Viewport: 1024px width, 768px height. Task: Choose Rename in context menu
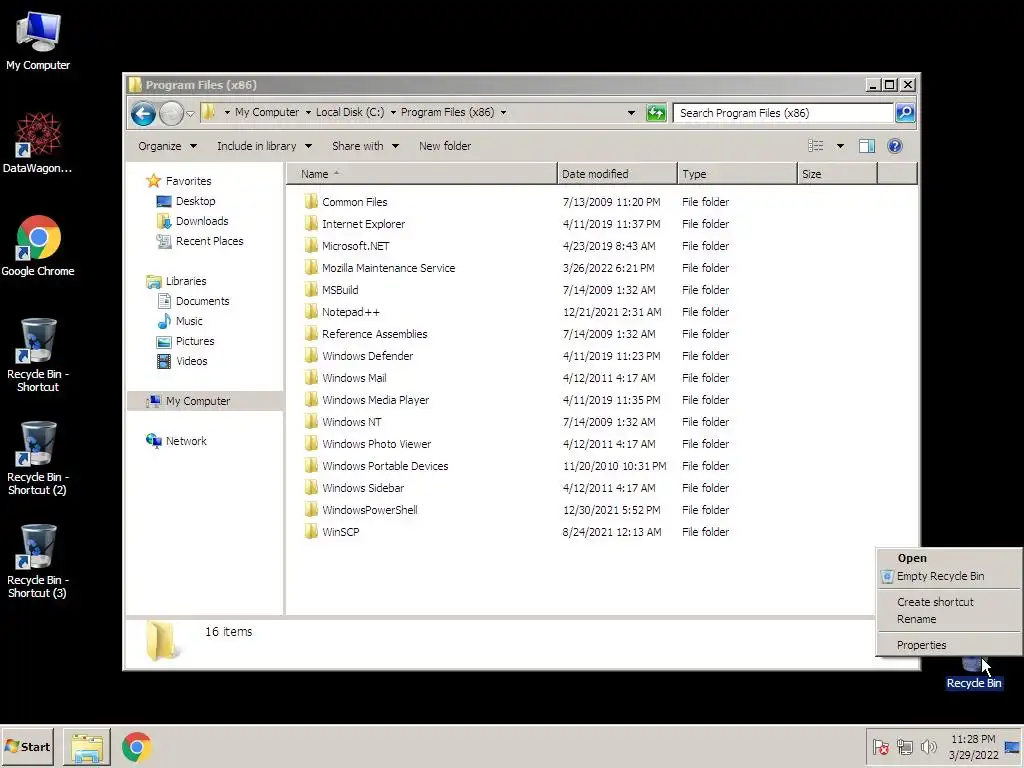[x=916, y=619]
